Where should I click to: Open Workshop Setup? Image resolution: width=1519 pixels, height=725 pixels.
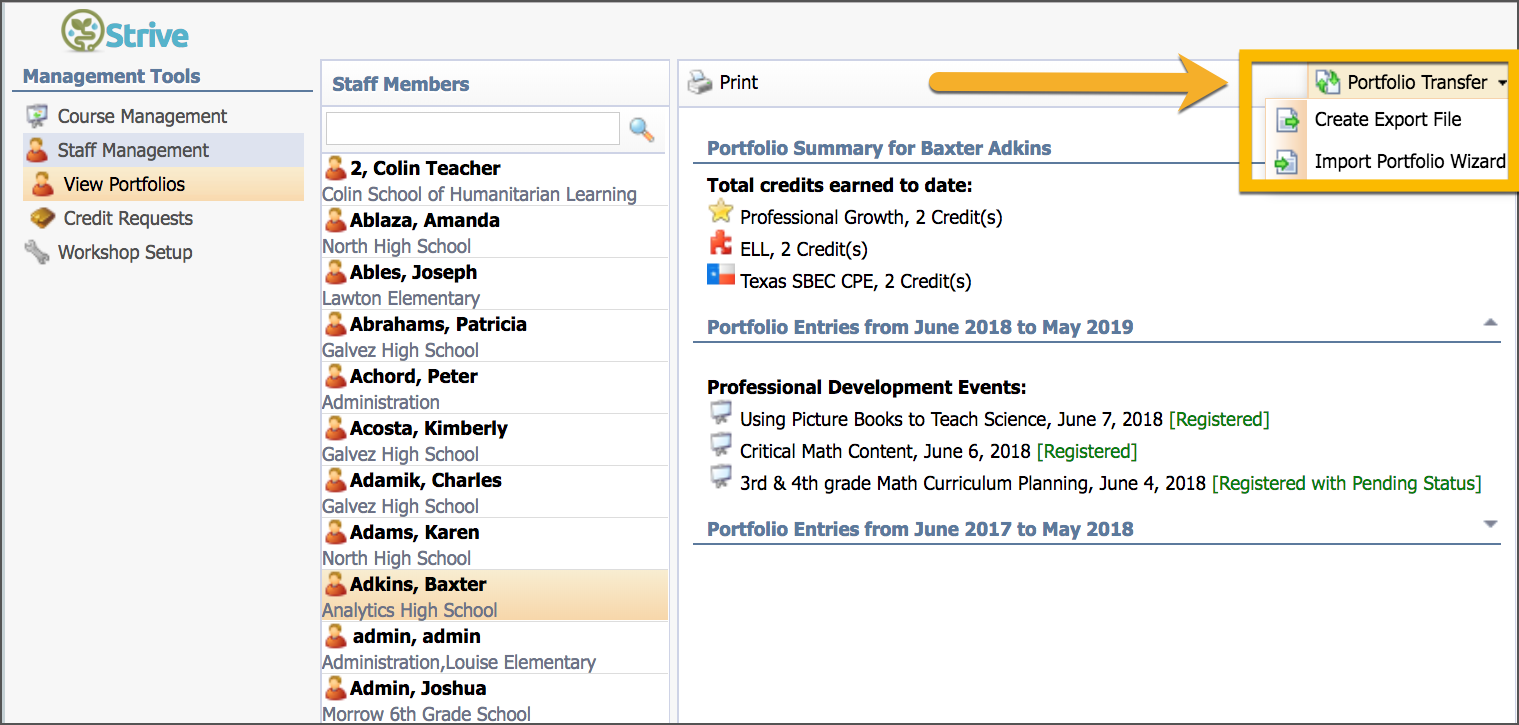(x=125, y=252)
